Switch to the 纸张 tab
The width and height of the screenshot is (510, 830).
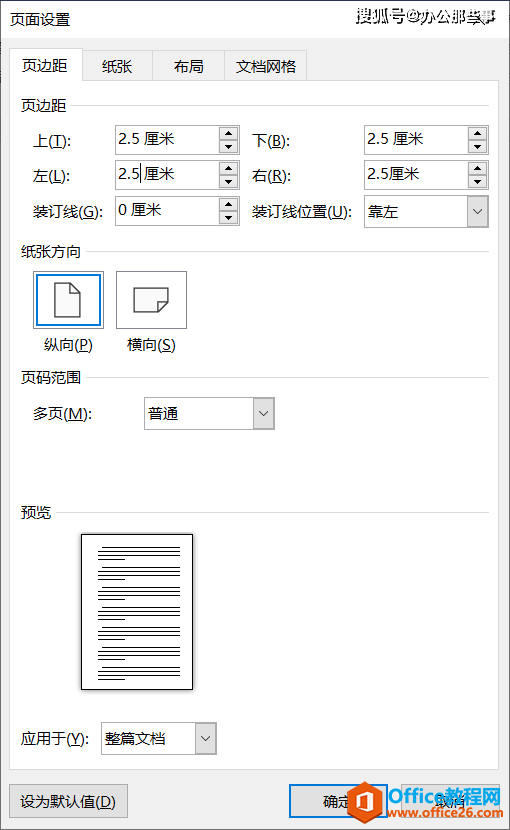[117, 66]
